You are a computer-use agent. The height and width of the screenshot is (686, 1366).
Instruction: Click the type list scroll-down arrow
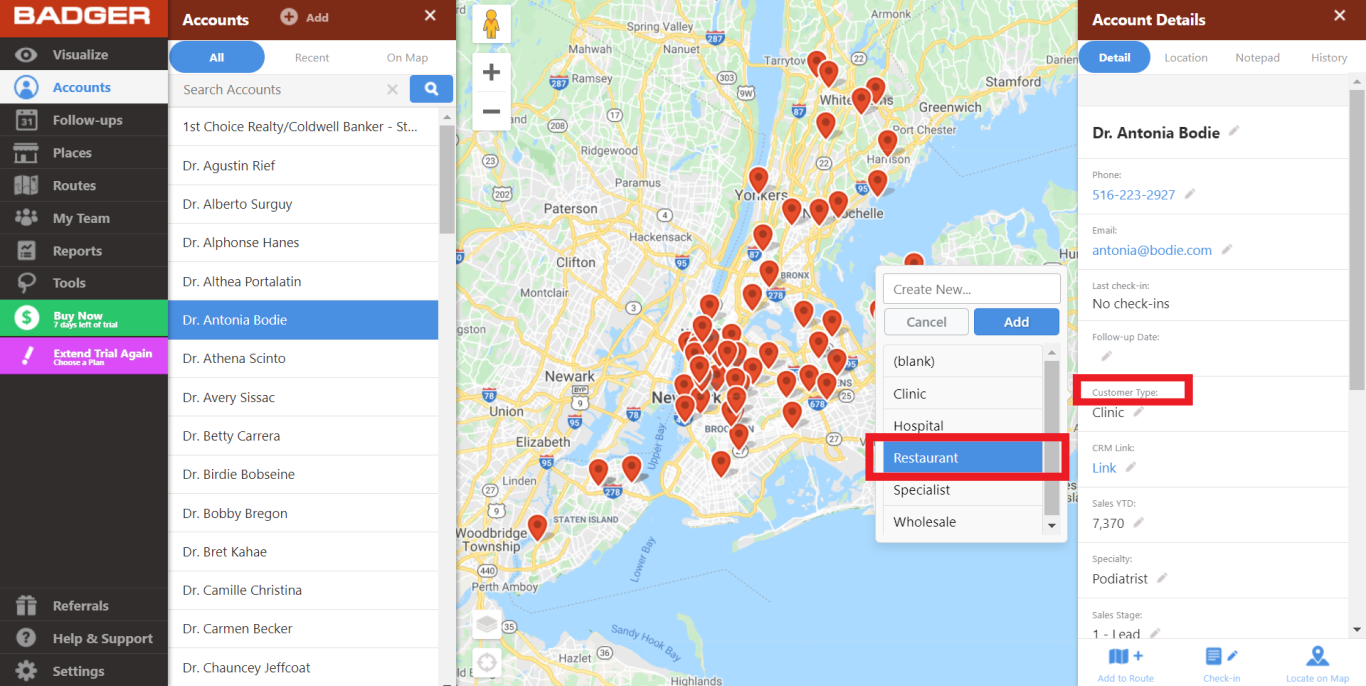pyautogui.click(x=1051, y=526)
